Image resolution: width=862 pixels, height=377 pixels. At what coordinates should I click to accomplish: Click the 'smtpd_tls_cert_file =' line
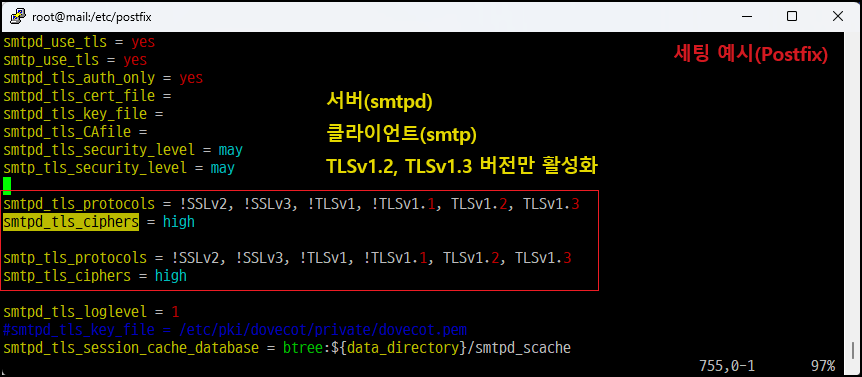(87, 96)
